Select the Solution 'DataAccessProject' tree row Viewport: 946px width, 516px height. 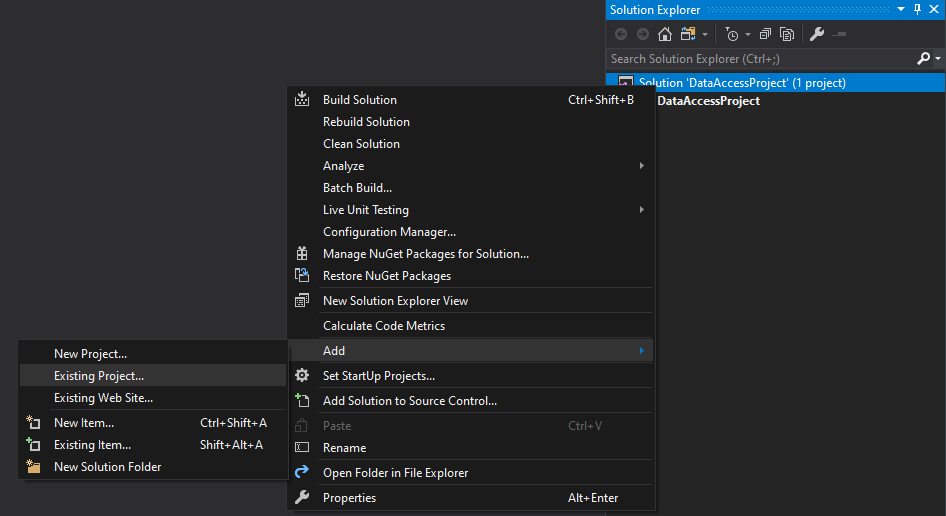[x=775, y=83]
